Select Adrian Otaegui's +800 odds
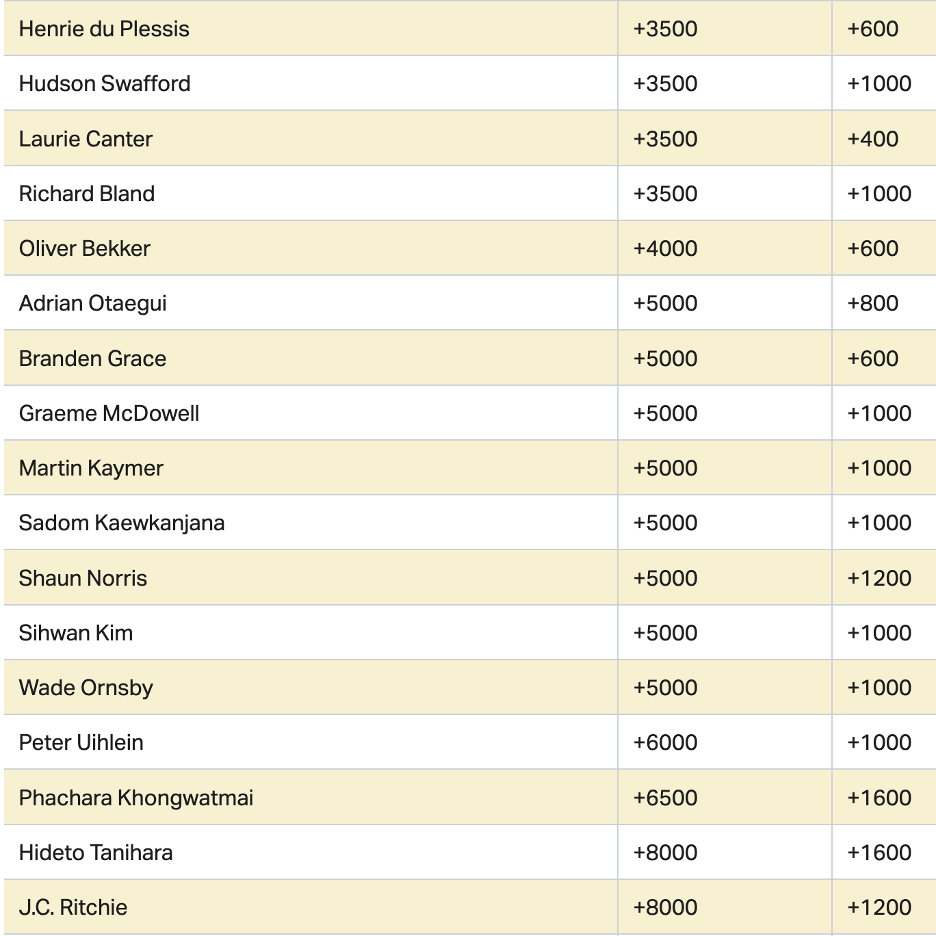Image resolution: width=936 pixels, height=936 pixels. 872,303
